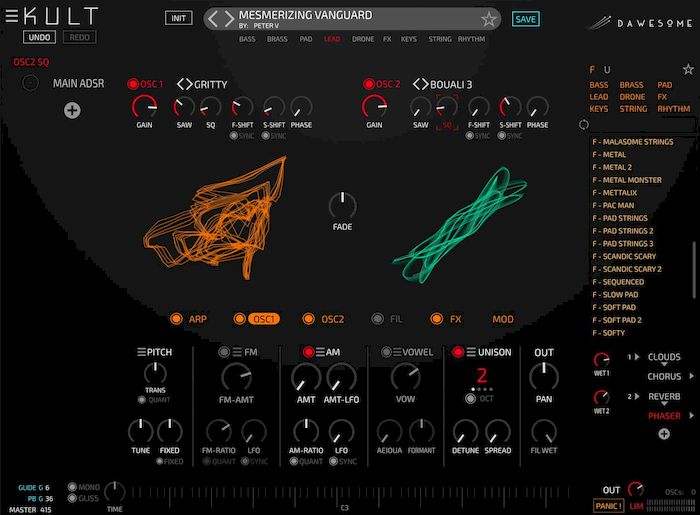Image resolution: width=700 pixels, height=515 pixels.
Task: Open the AM section menu icon
Action: (320, 352)
